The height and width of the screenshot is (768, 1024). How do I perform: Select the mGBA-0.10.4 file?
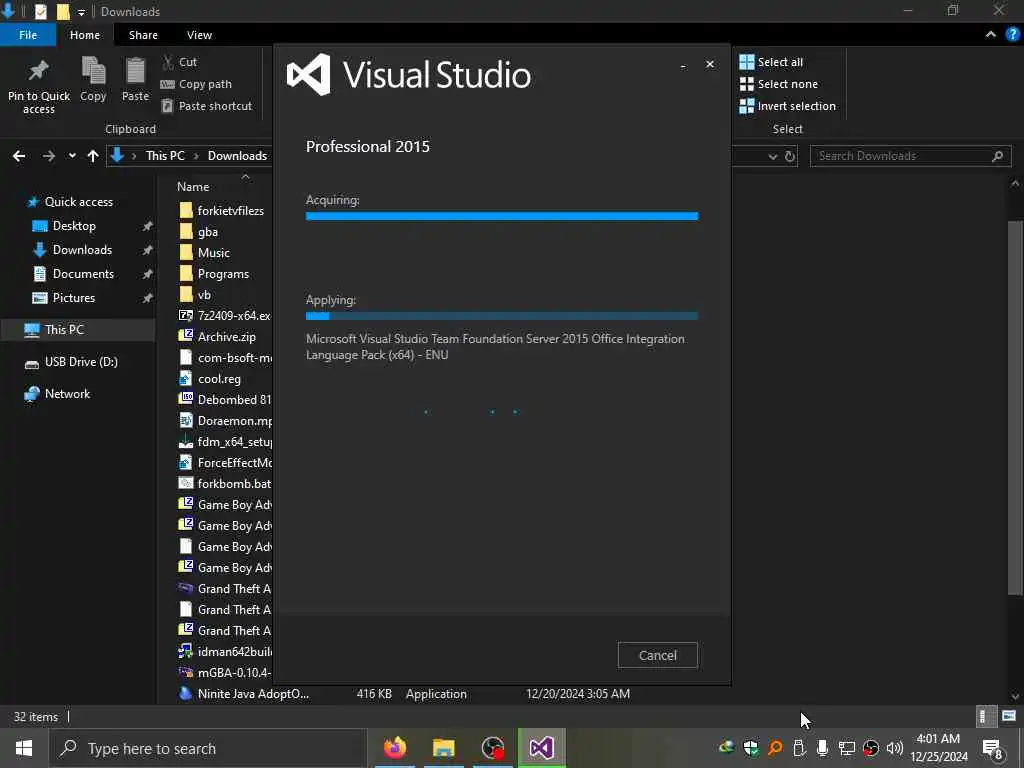(x=225, y=673)
